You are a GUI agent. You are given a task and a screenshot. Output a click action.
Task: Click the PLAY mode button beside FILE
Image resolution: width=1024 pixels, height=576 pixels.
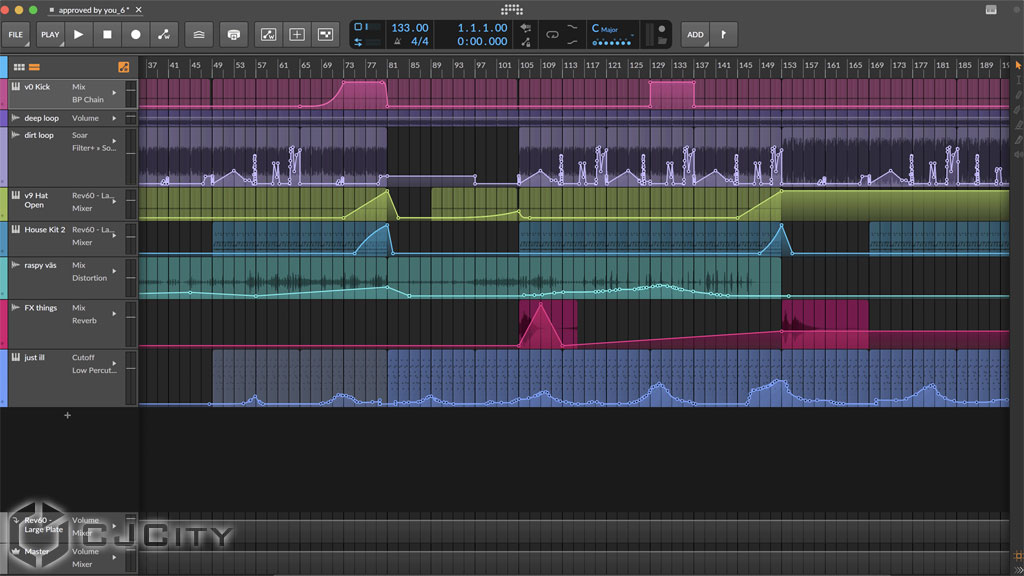[48, 34]
